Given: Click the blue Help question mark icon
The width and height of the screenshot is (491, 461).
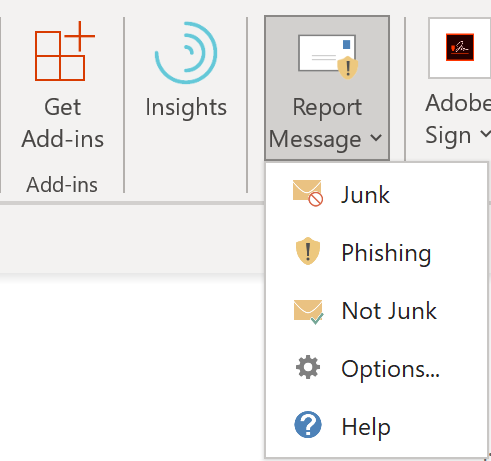Looking at the screenshot, I should point(308,424).
